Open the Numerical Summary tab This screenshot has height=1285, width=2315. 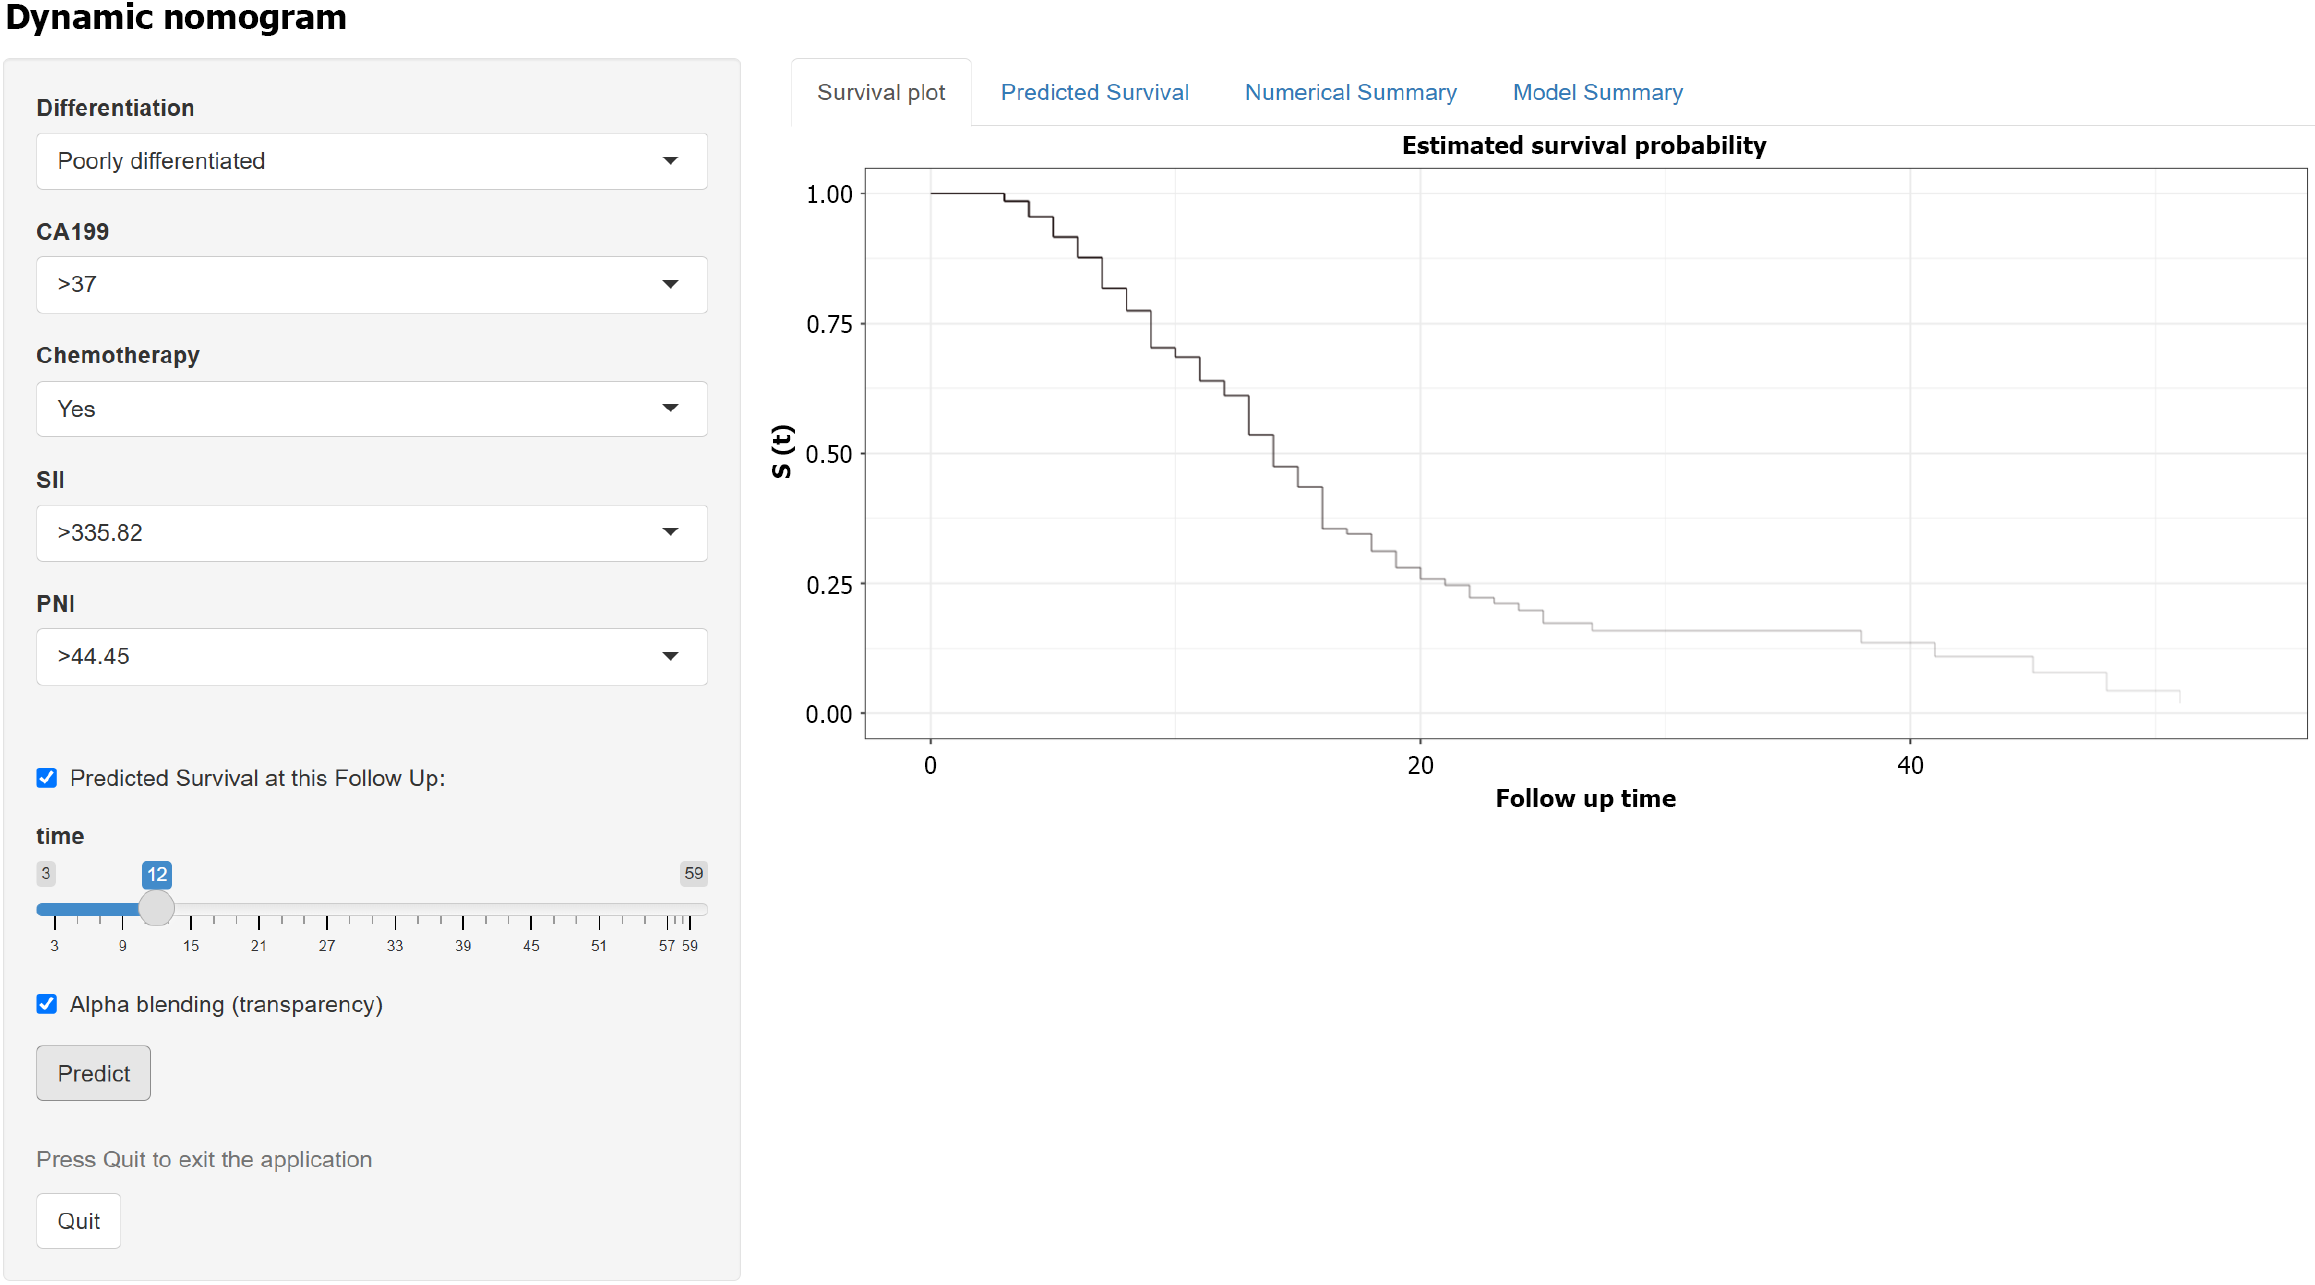point(1350,92)
